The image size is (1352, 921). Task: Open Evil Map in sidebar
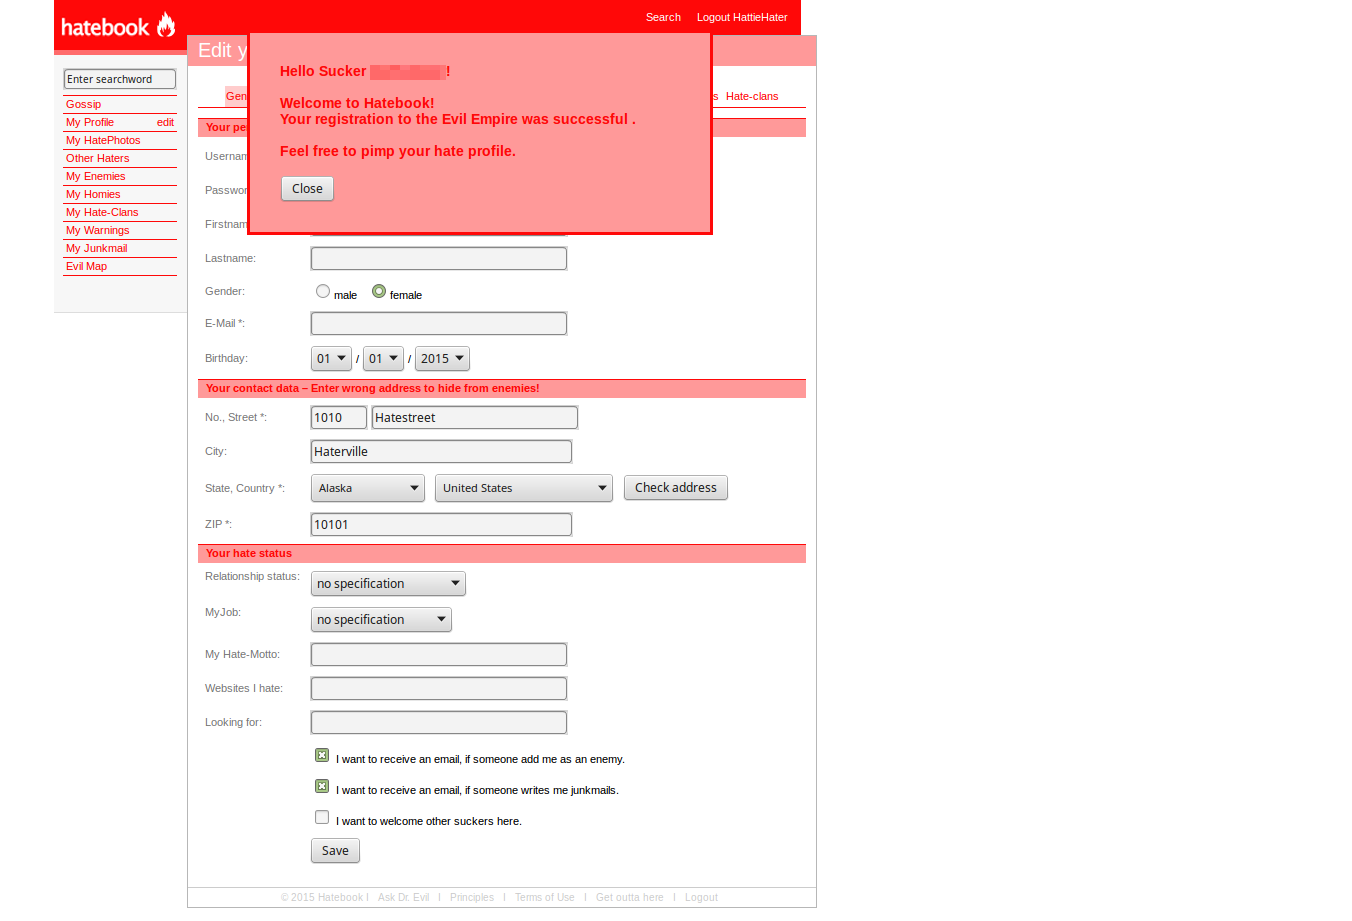coord(86,266)
